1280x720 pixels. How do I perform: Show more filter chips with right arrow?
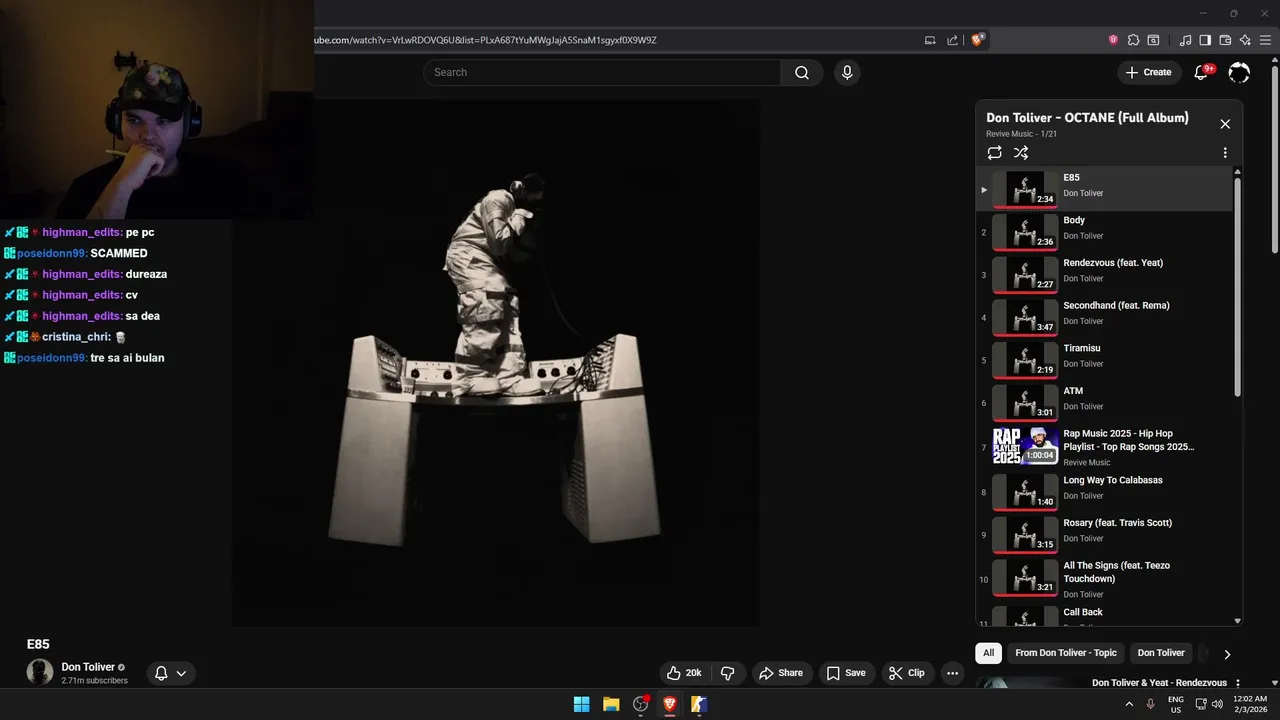click(1227, 654)
